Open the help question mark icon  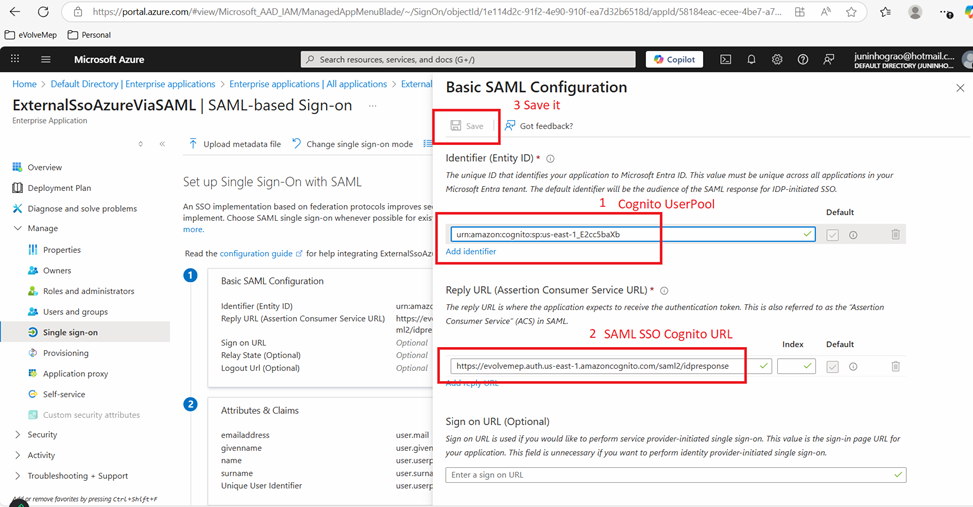803,60
